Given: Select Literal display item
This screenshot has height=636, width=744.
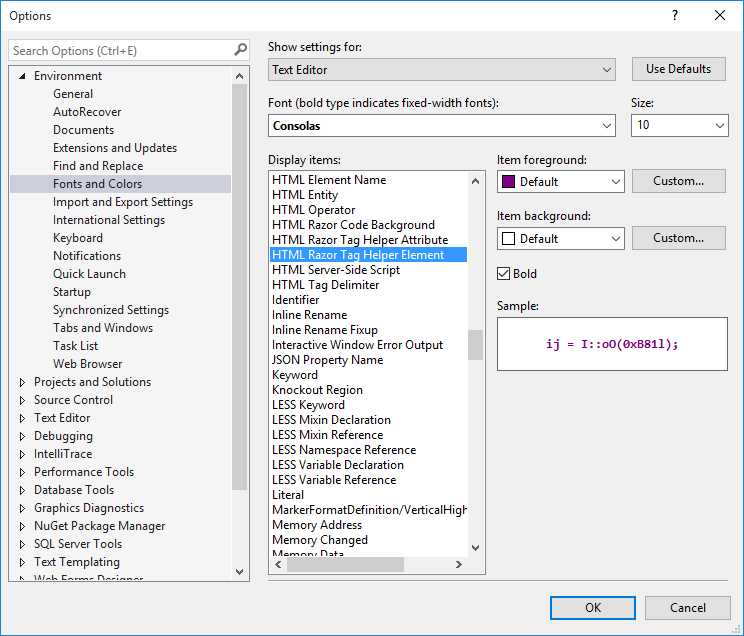Looking at the screenshot, I should pos(288,495).
